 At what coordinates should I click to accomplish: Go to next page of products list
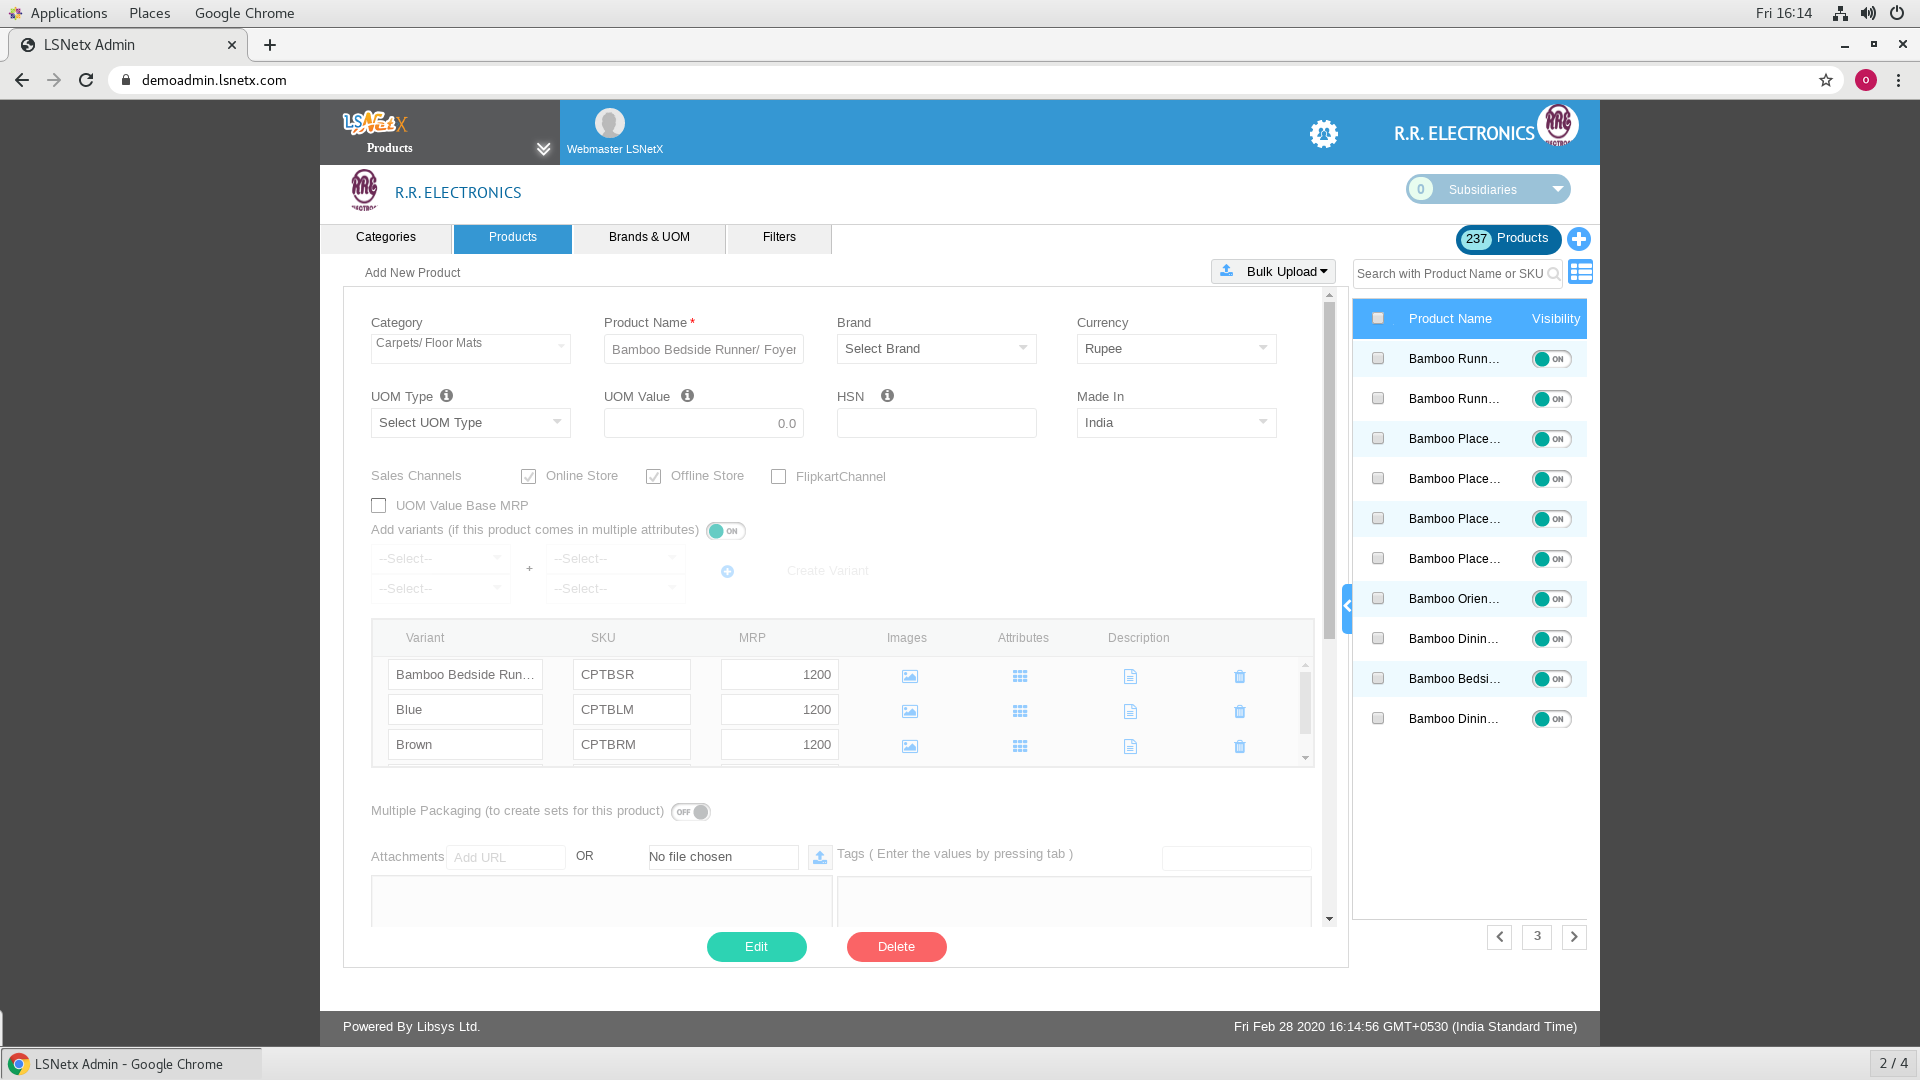click(1574, 937)
